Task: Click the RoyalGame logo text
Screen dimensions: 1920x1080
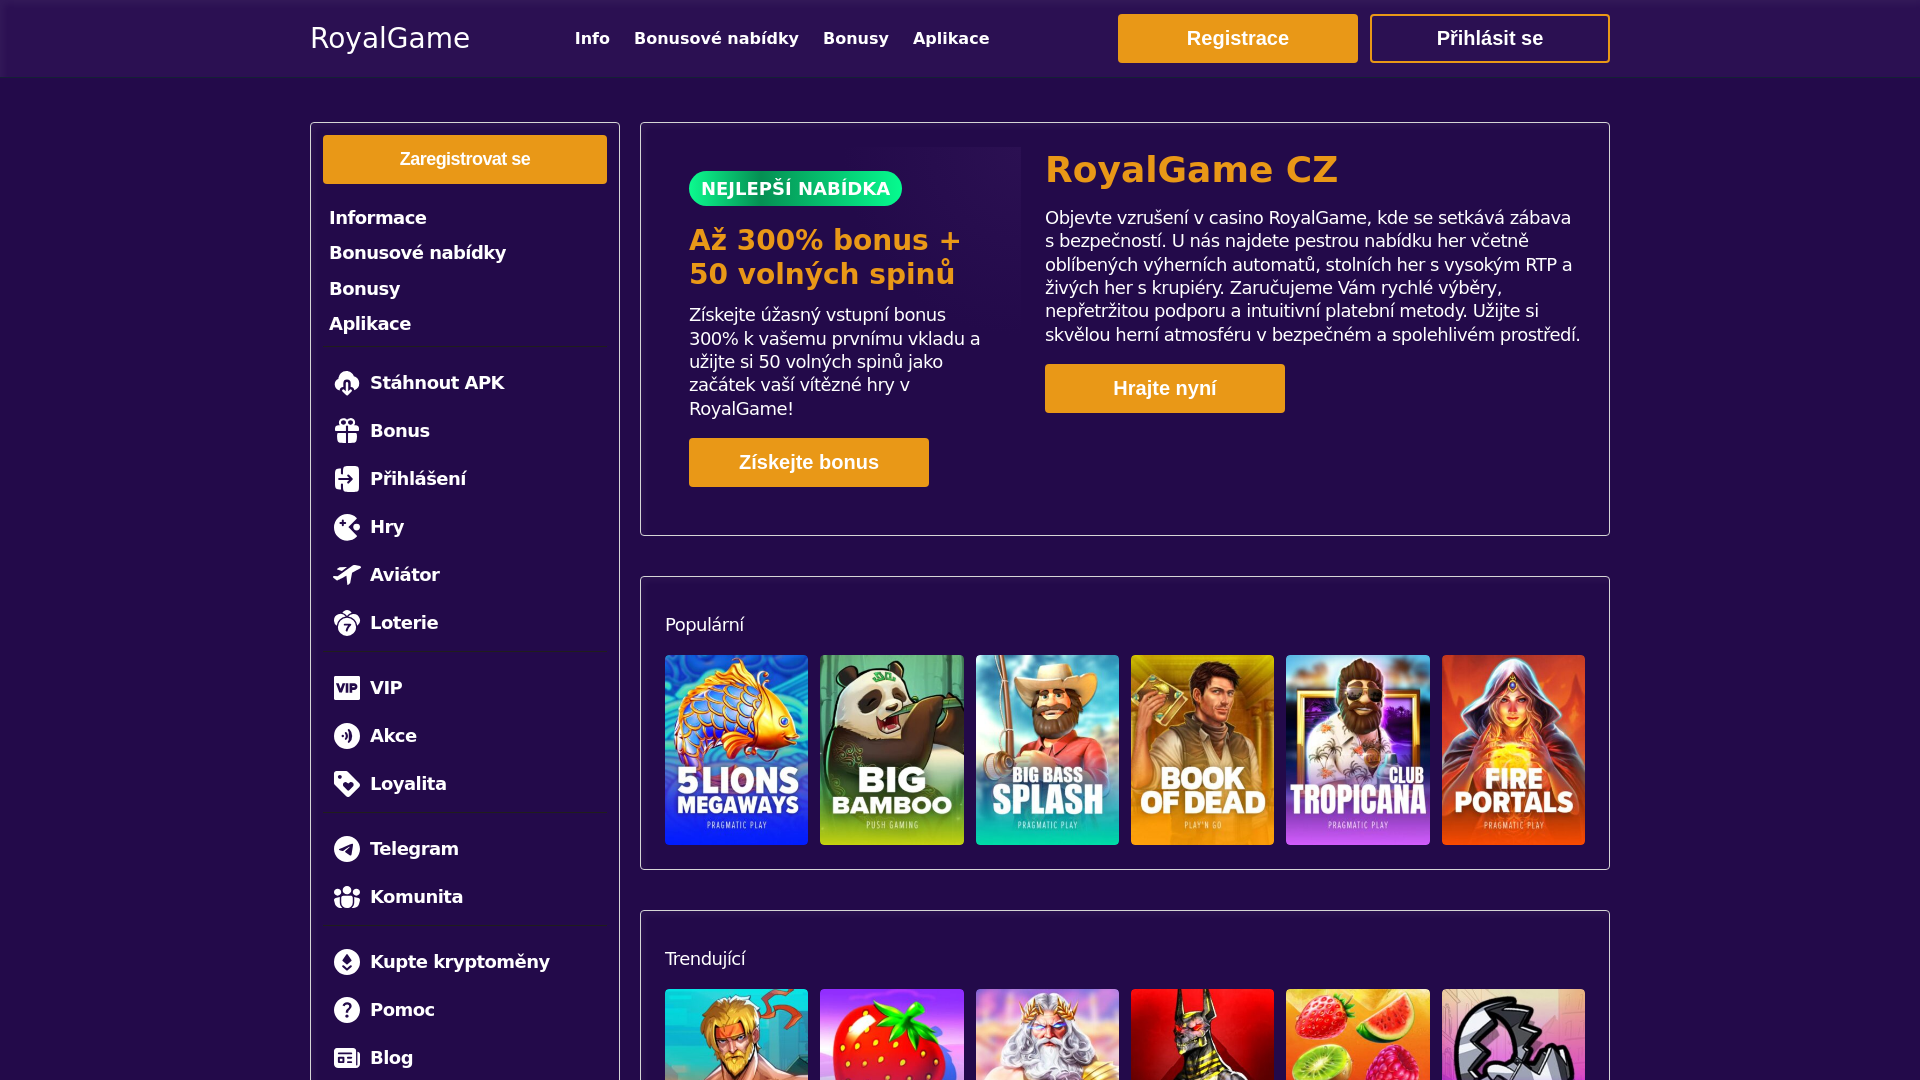Action: pyautogui.click(x=390, y=38)
